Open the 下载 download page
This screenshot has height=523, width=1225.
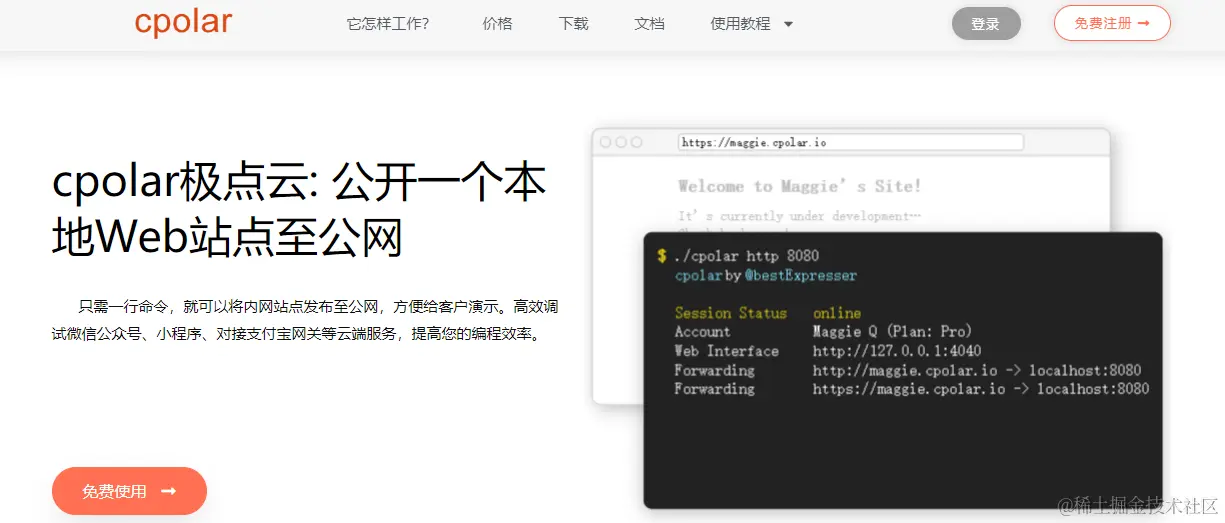(574, 24)
